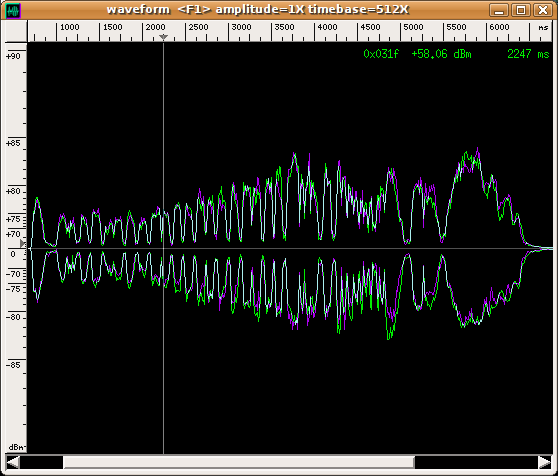Click the left scroll arrow of horizontal scrollbar

[x=13, y=462]
